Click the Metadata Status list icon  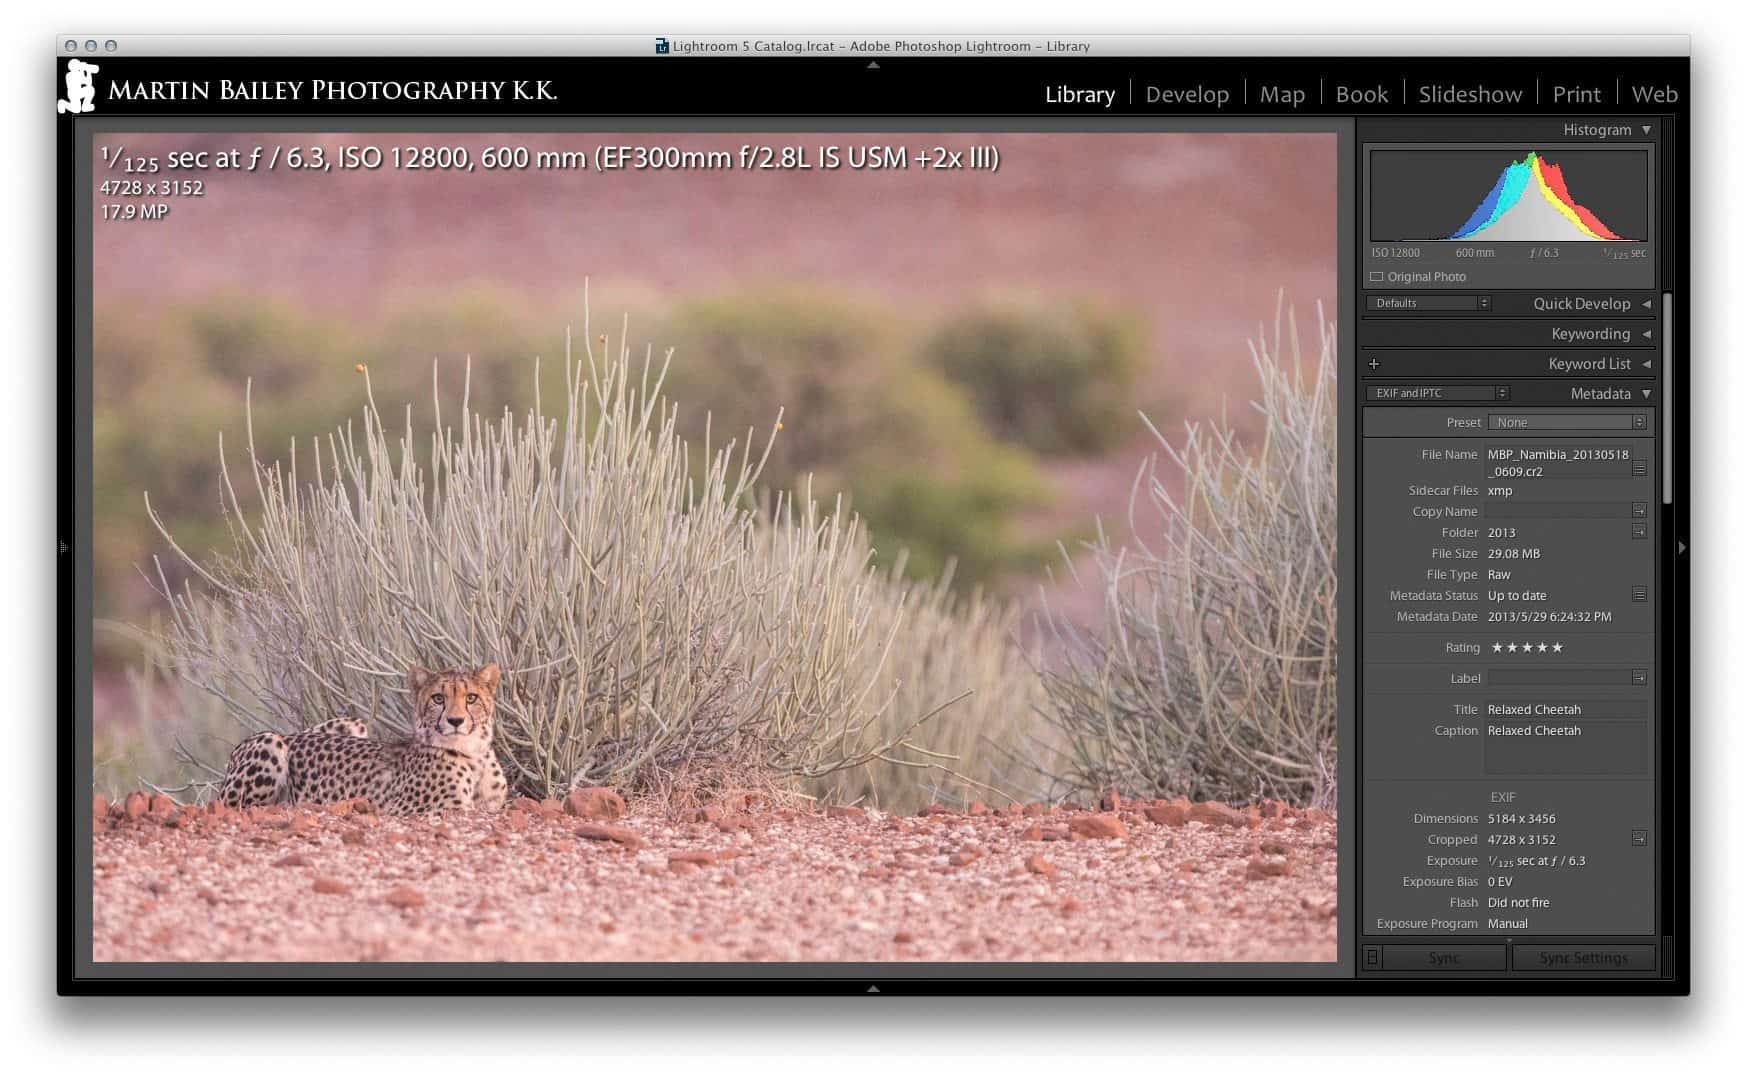tap(1638, 595)
